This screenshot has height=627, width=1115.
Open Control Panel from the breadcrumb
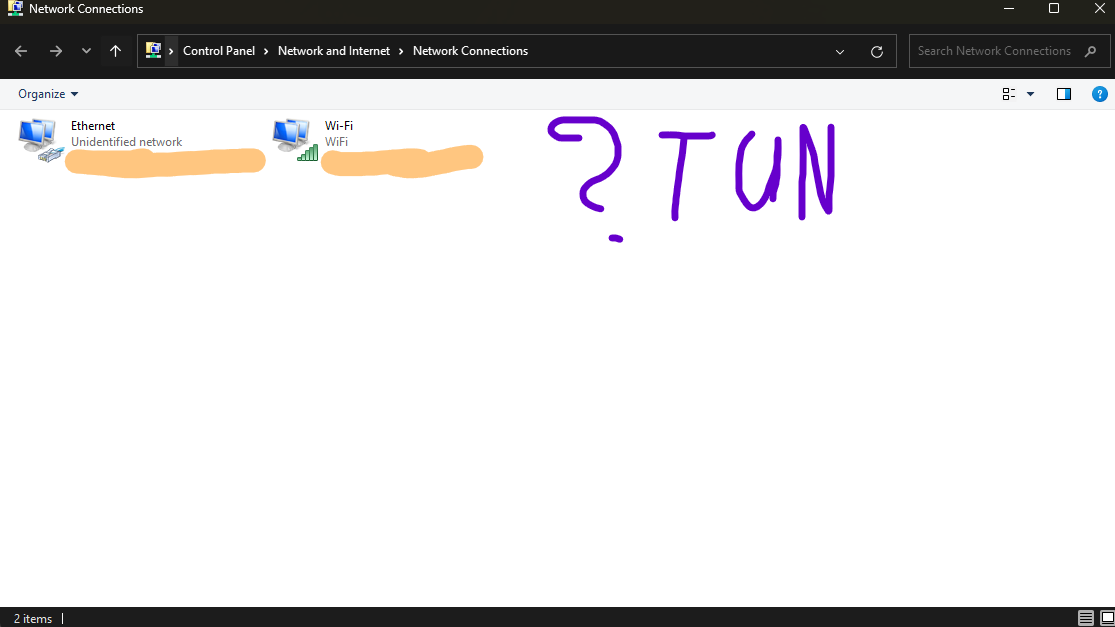pos(221,50)
